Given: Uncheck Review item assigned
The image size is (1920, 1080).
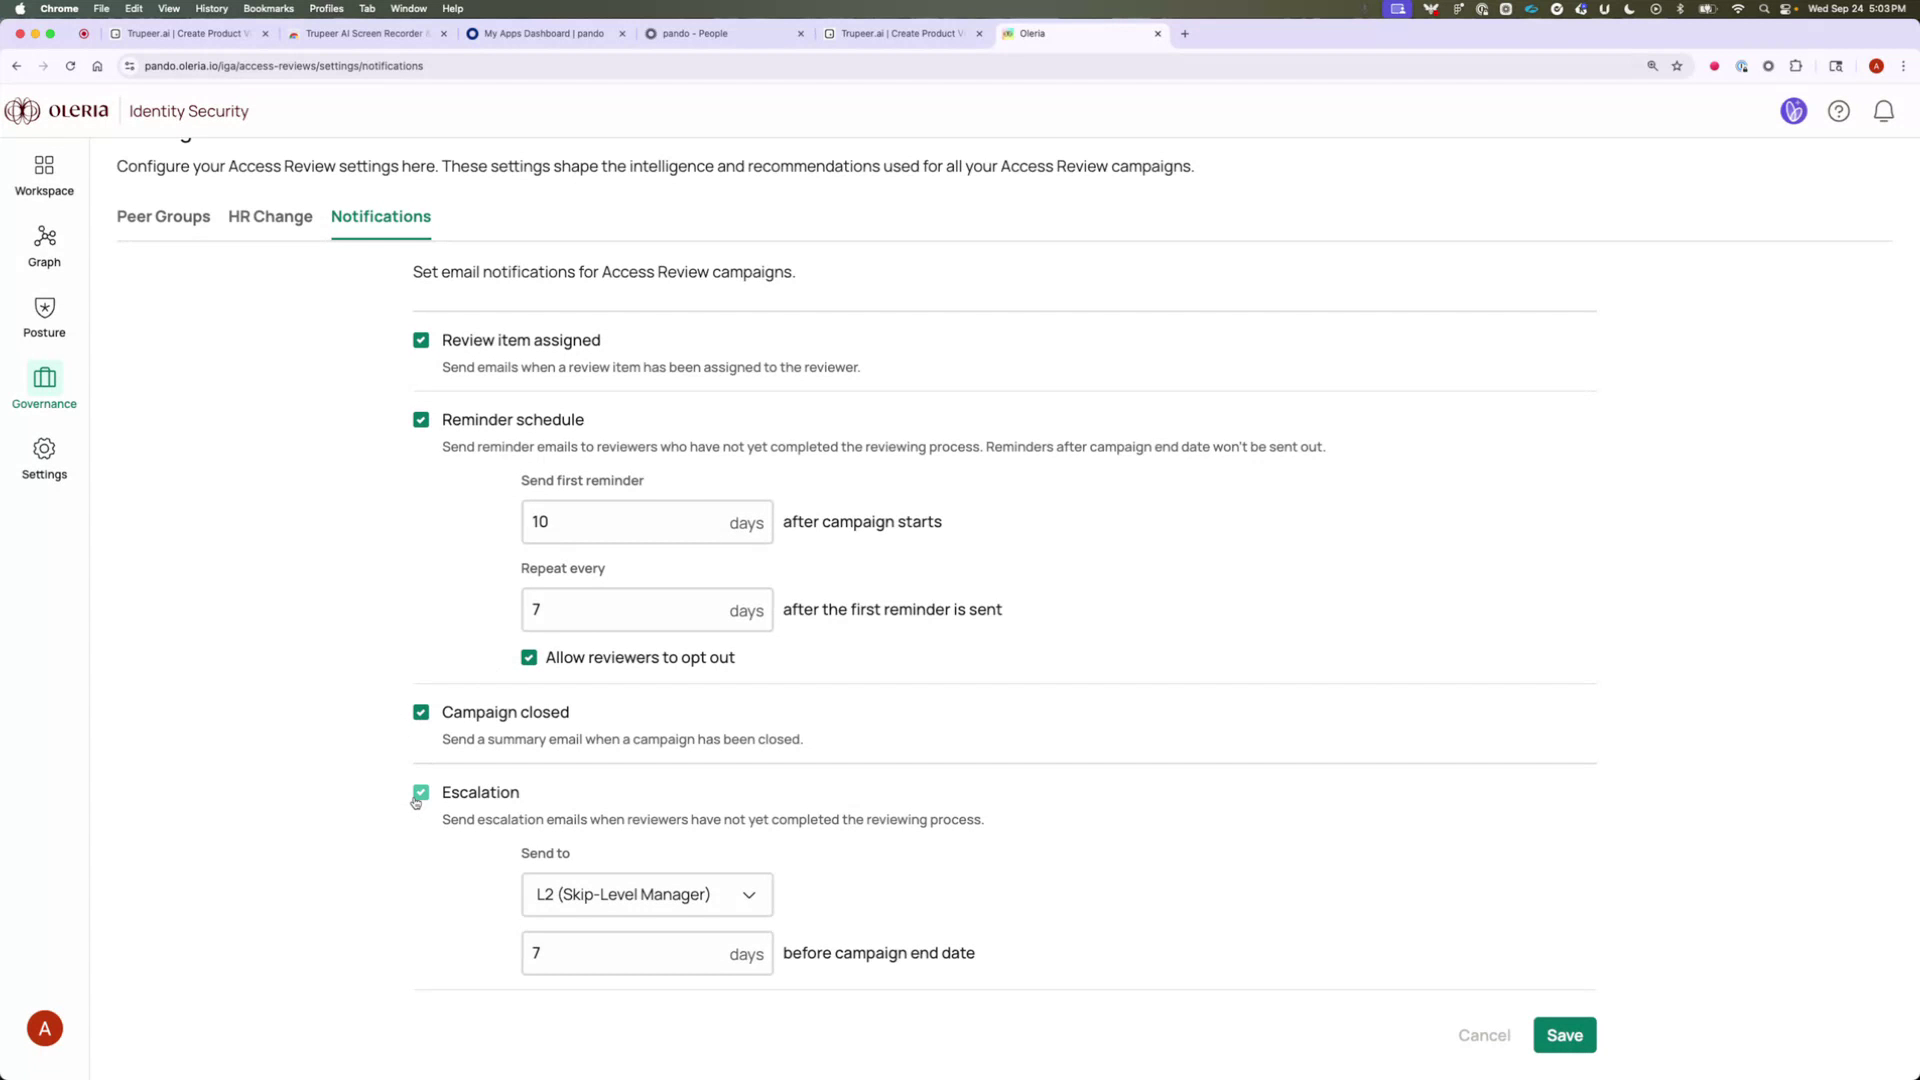Looking at the screenshot, I should pos(420,340).
